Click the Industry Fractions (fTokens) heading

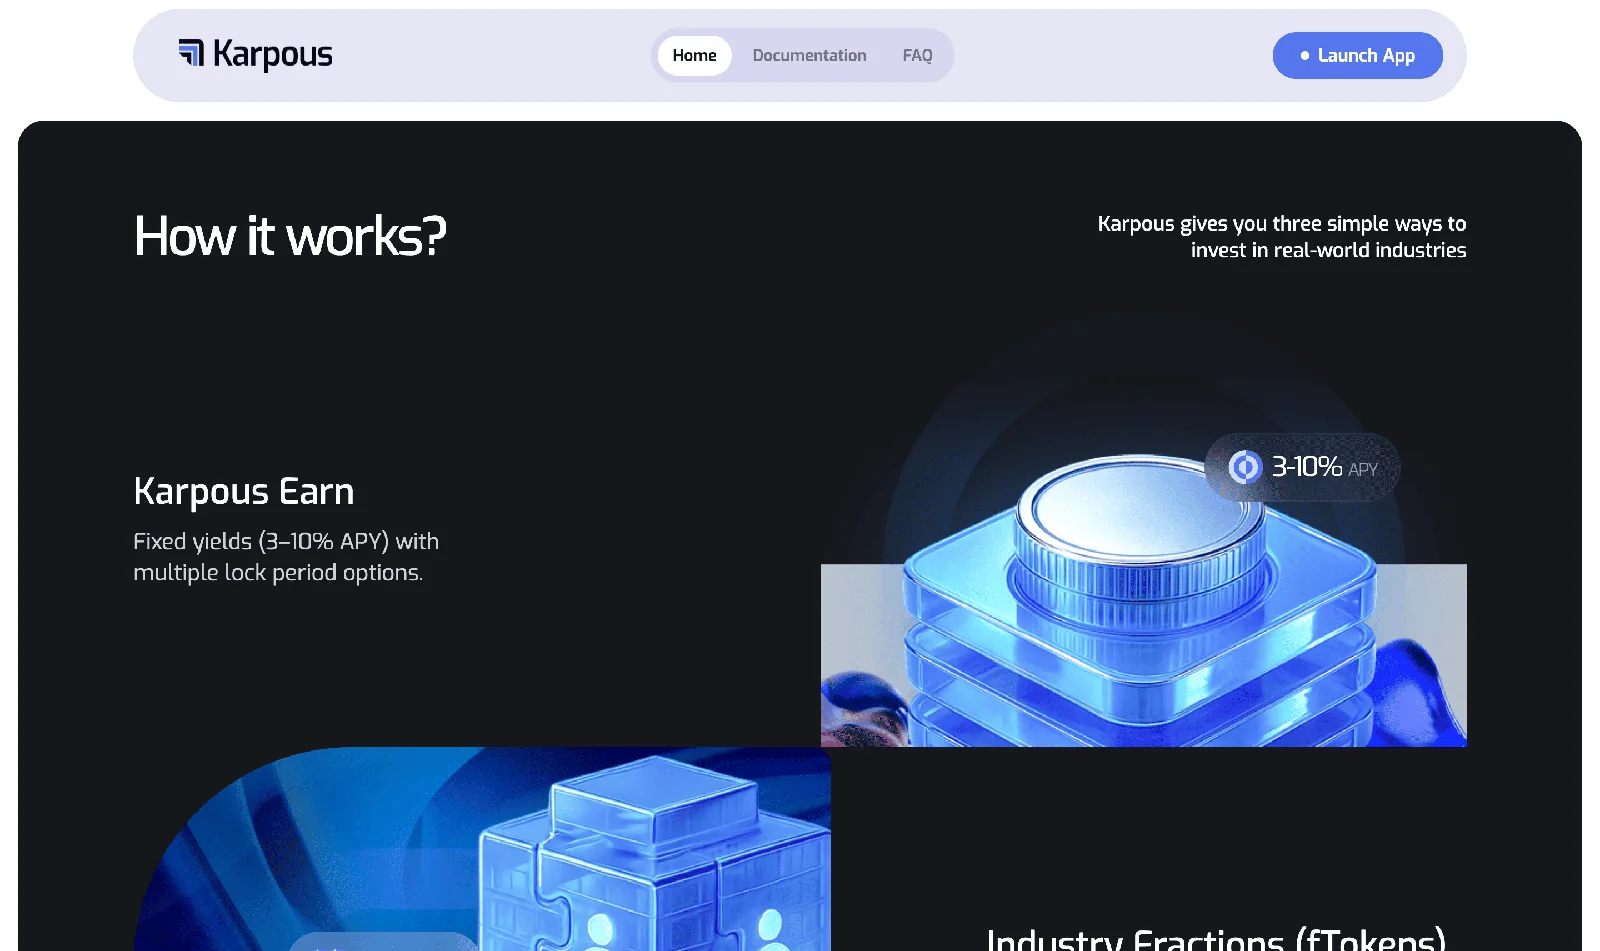1216,938
